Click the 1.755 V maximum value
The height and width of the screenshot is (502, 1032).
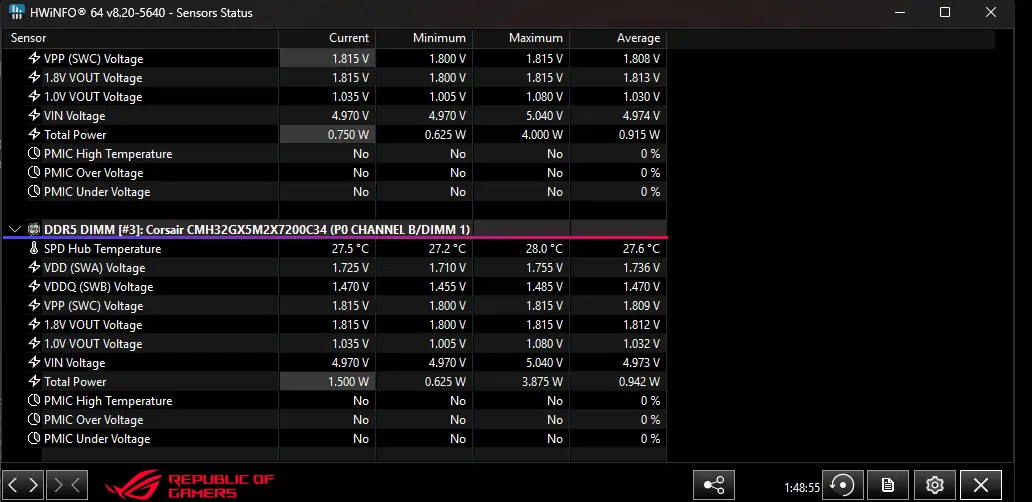[544, 268]
